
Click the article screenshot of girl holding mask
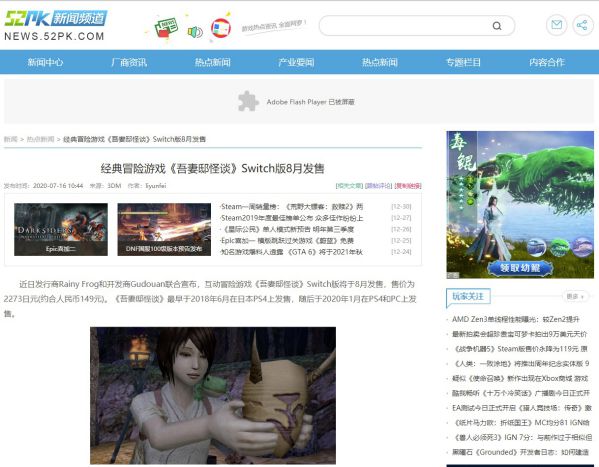click(213, 396)
